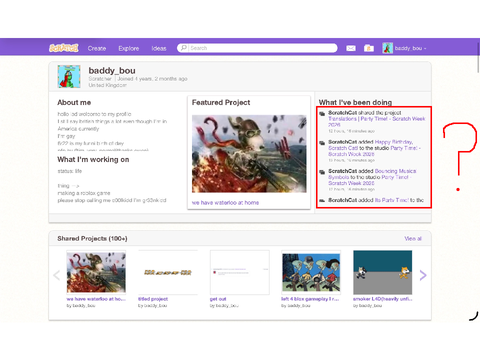Open the smoker L4D project thumbnail
This screenshot has height=360, width=480.
383,272
